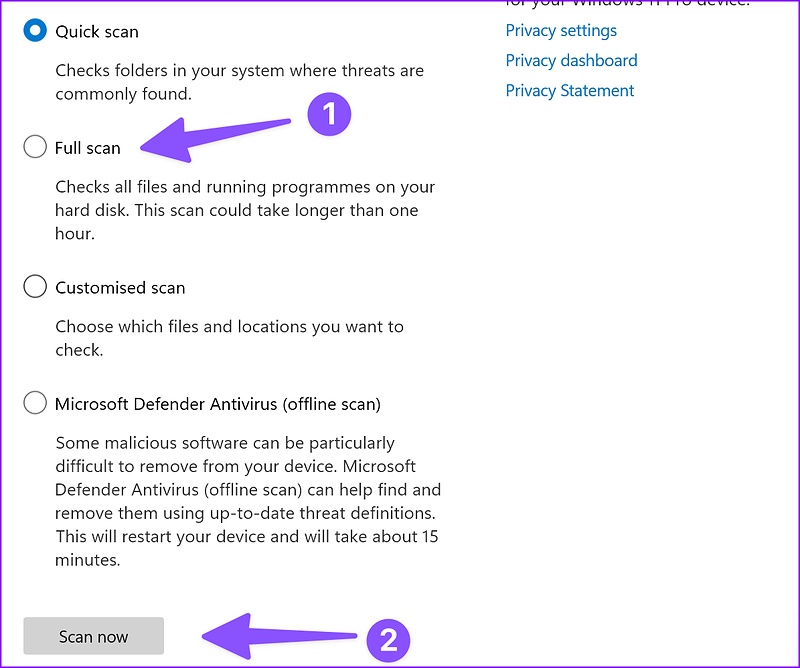
Task: Click the Full scan description about running programmes
Action: pos(245,210)
